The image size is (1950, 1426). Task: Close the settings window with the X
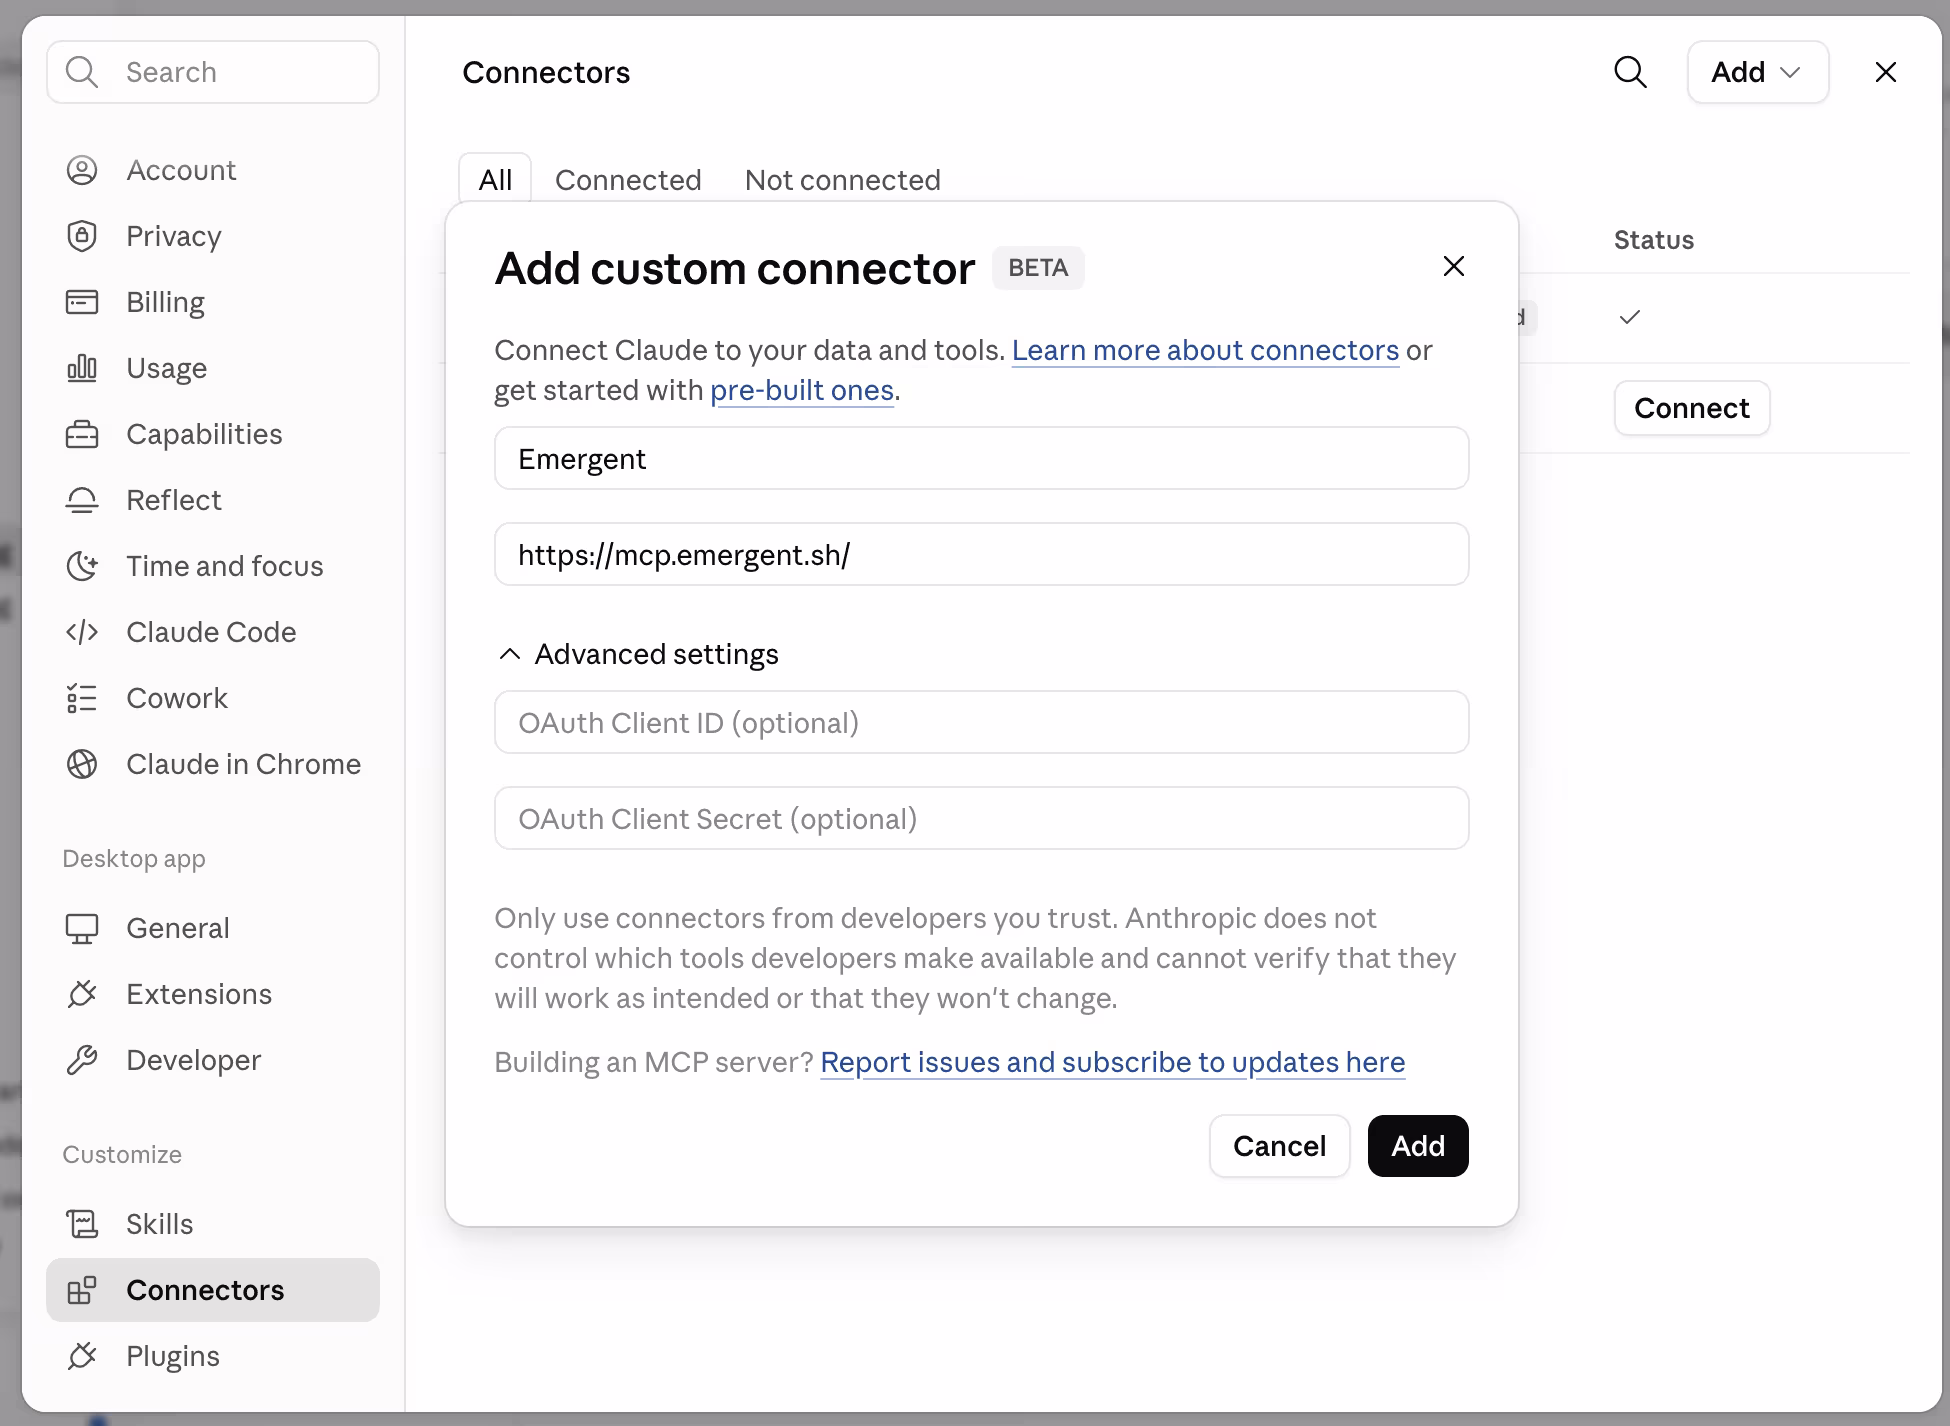[x=1886, y=72]
